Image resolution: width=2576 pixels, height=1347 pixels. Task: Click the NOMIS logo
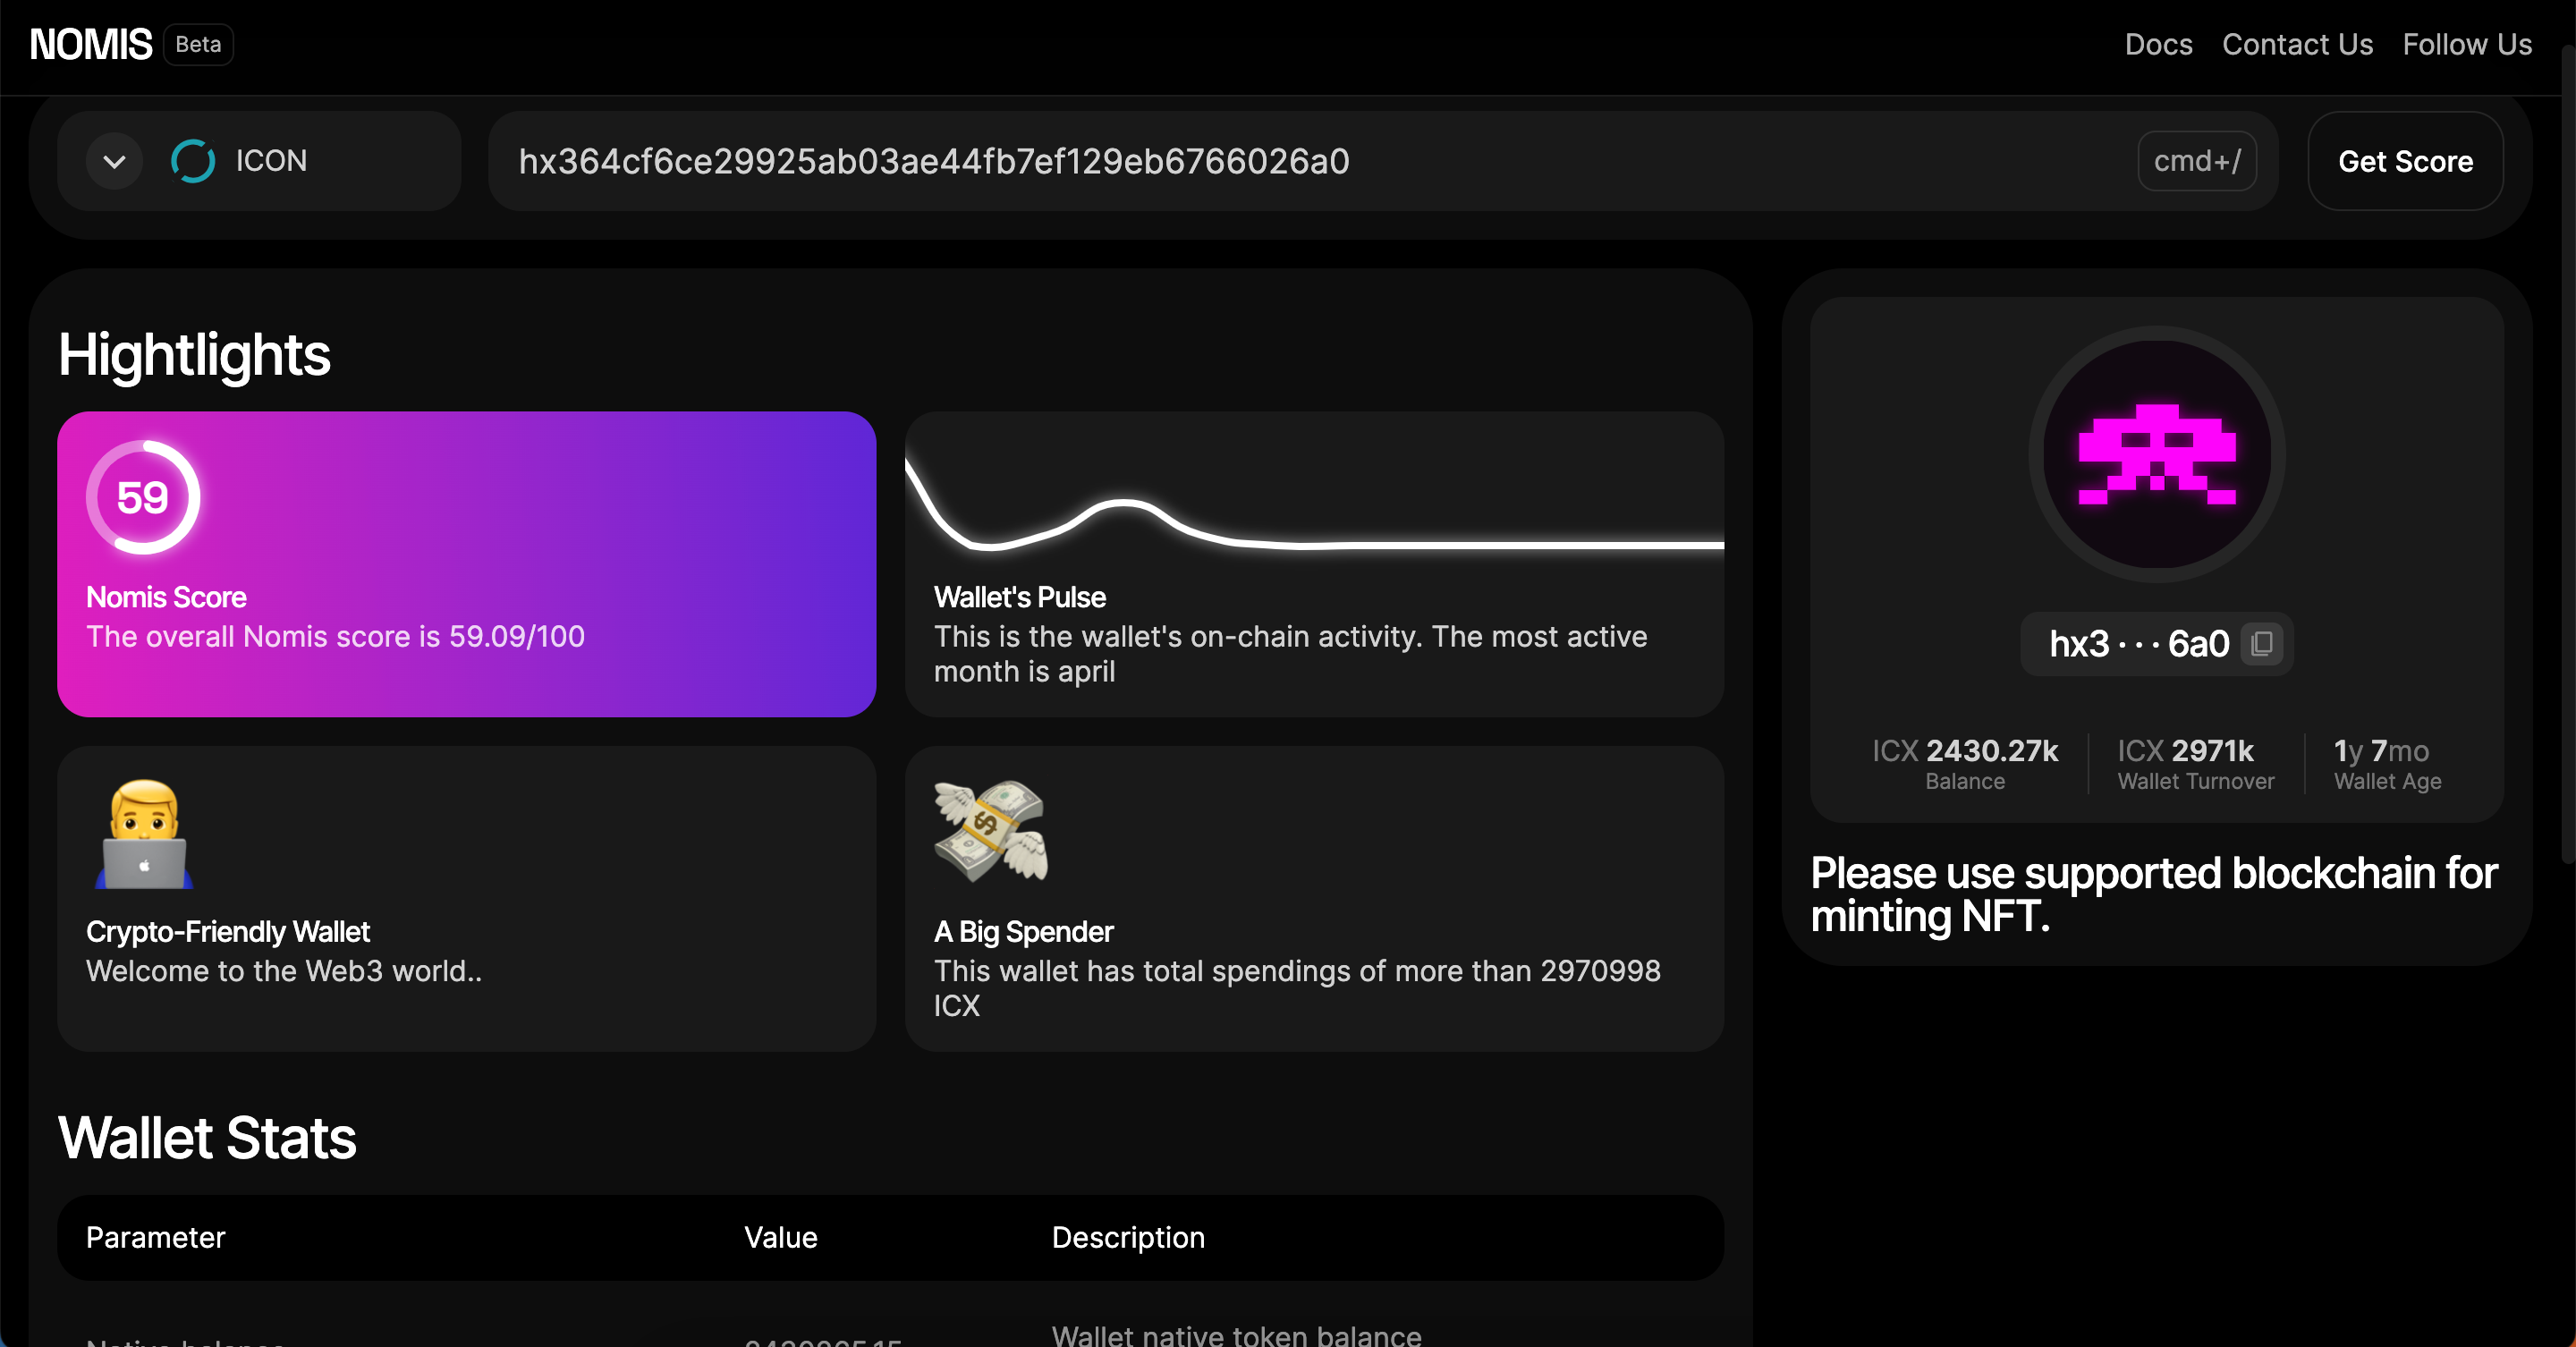90,44
